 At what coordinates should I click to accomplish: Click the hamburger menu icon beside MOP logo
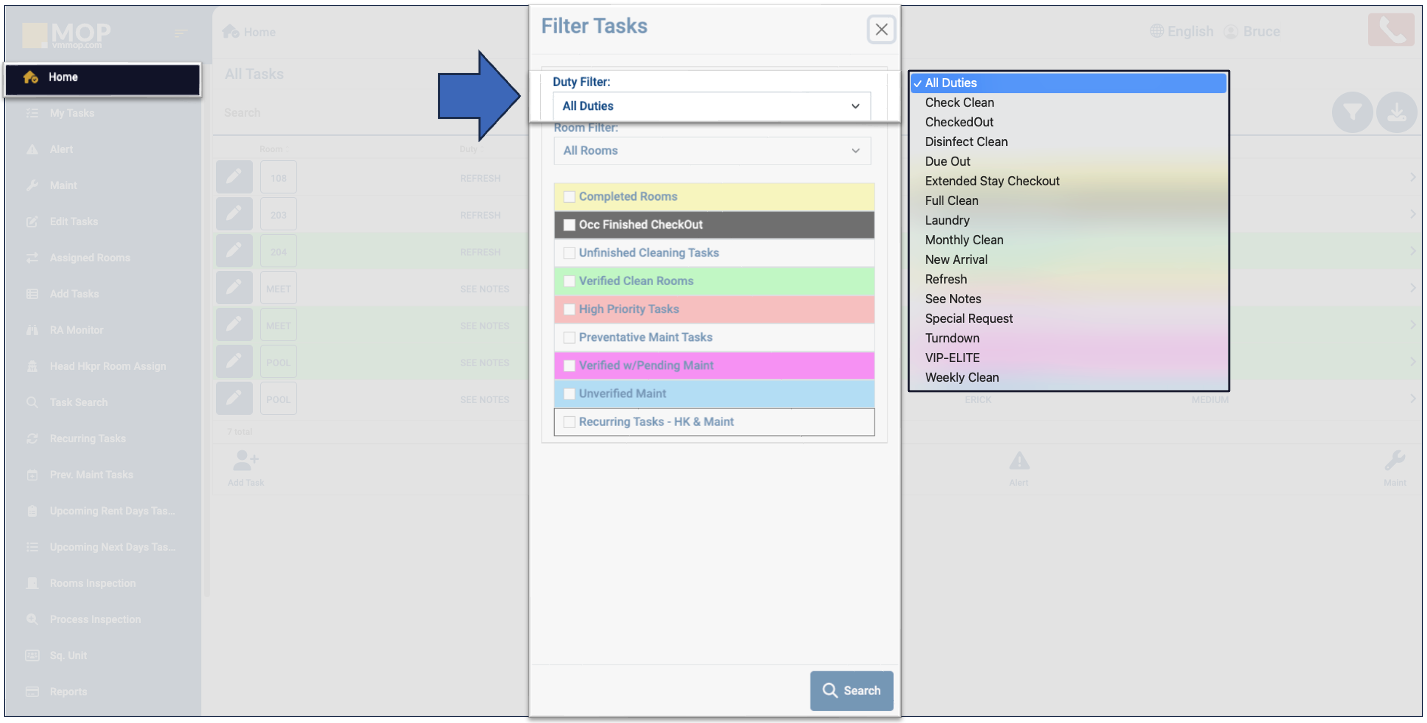click(181, 33)
